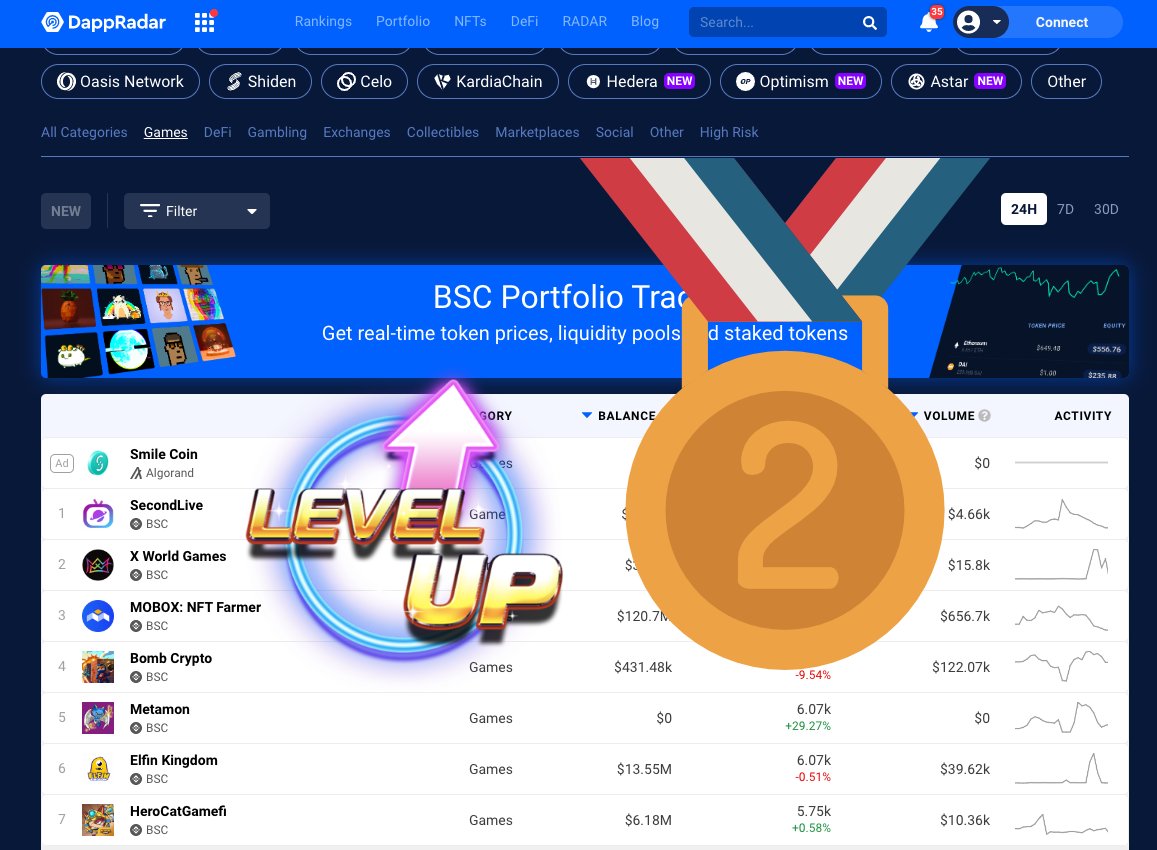Switch to 7D time range
This screenshot has height=850, width=1157.
pos(1065,209)
